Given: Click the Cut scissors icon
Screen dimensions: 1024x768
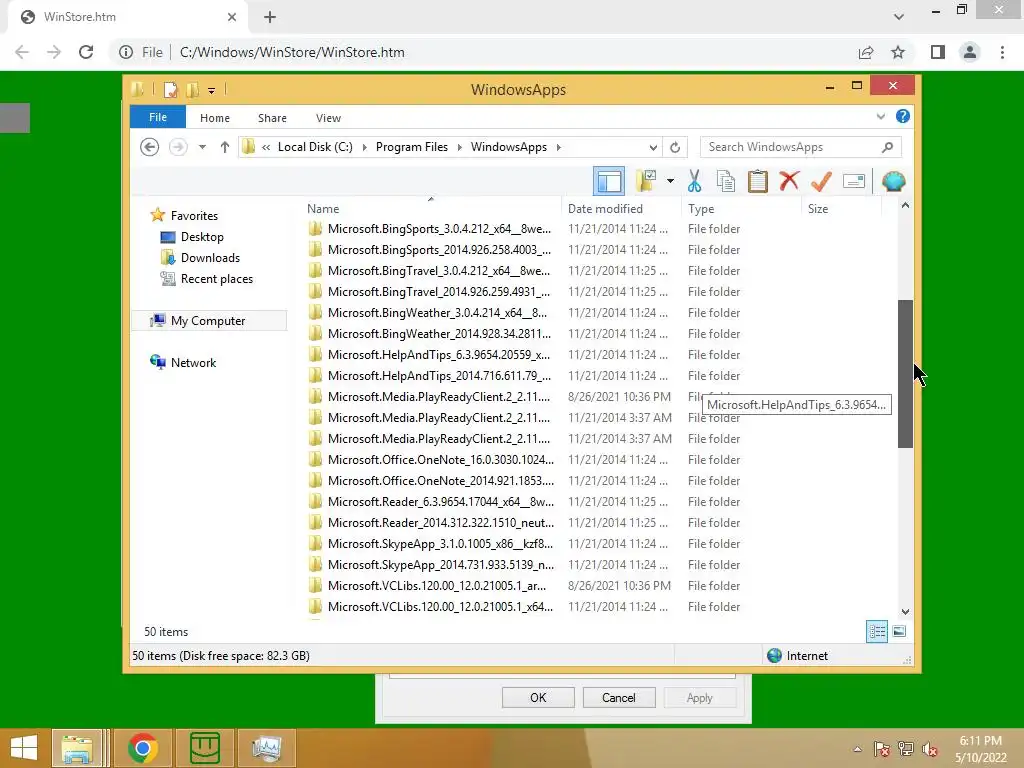Looking at the screenshot, I should coord(694,181).
